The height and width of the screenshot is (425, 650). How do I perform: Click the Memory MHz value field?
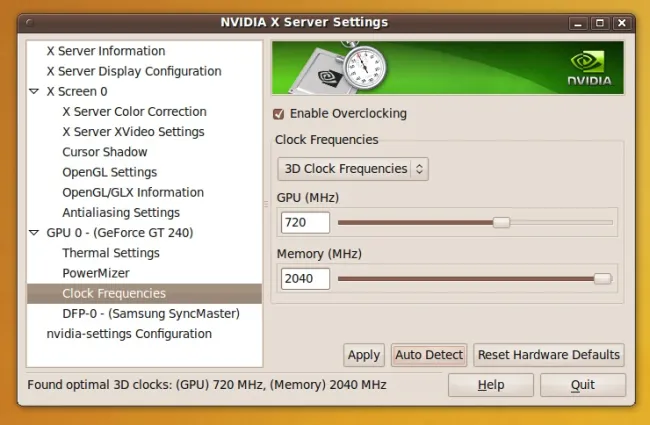click(x=306, y=279)
